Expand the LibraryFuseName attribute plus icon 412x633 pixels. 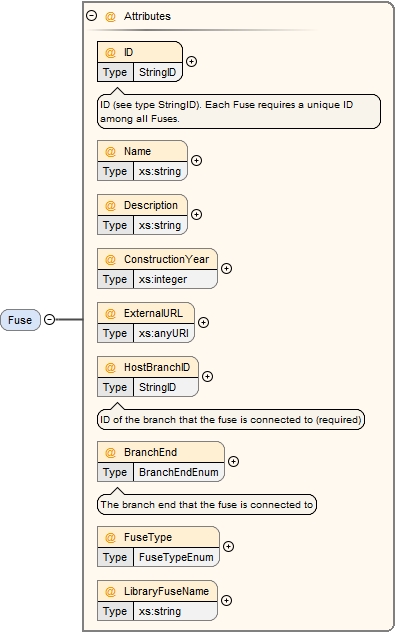coord(226,600)
